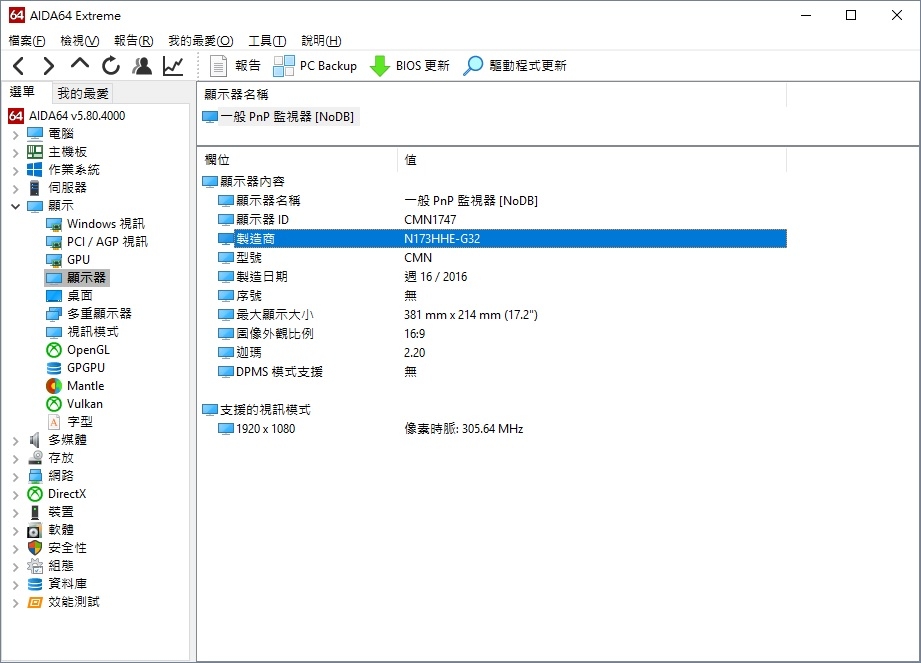Viewport: 921px width, 663px height.
Task: Expand the 多媒體 tree node
Action: (x=16, y=440)
